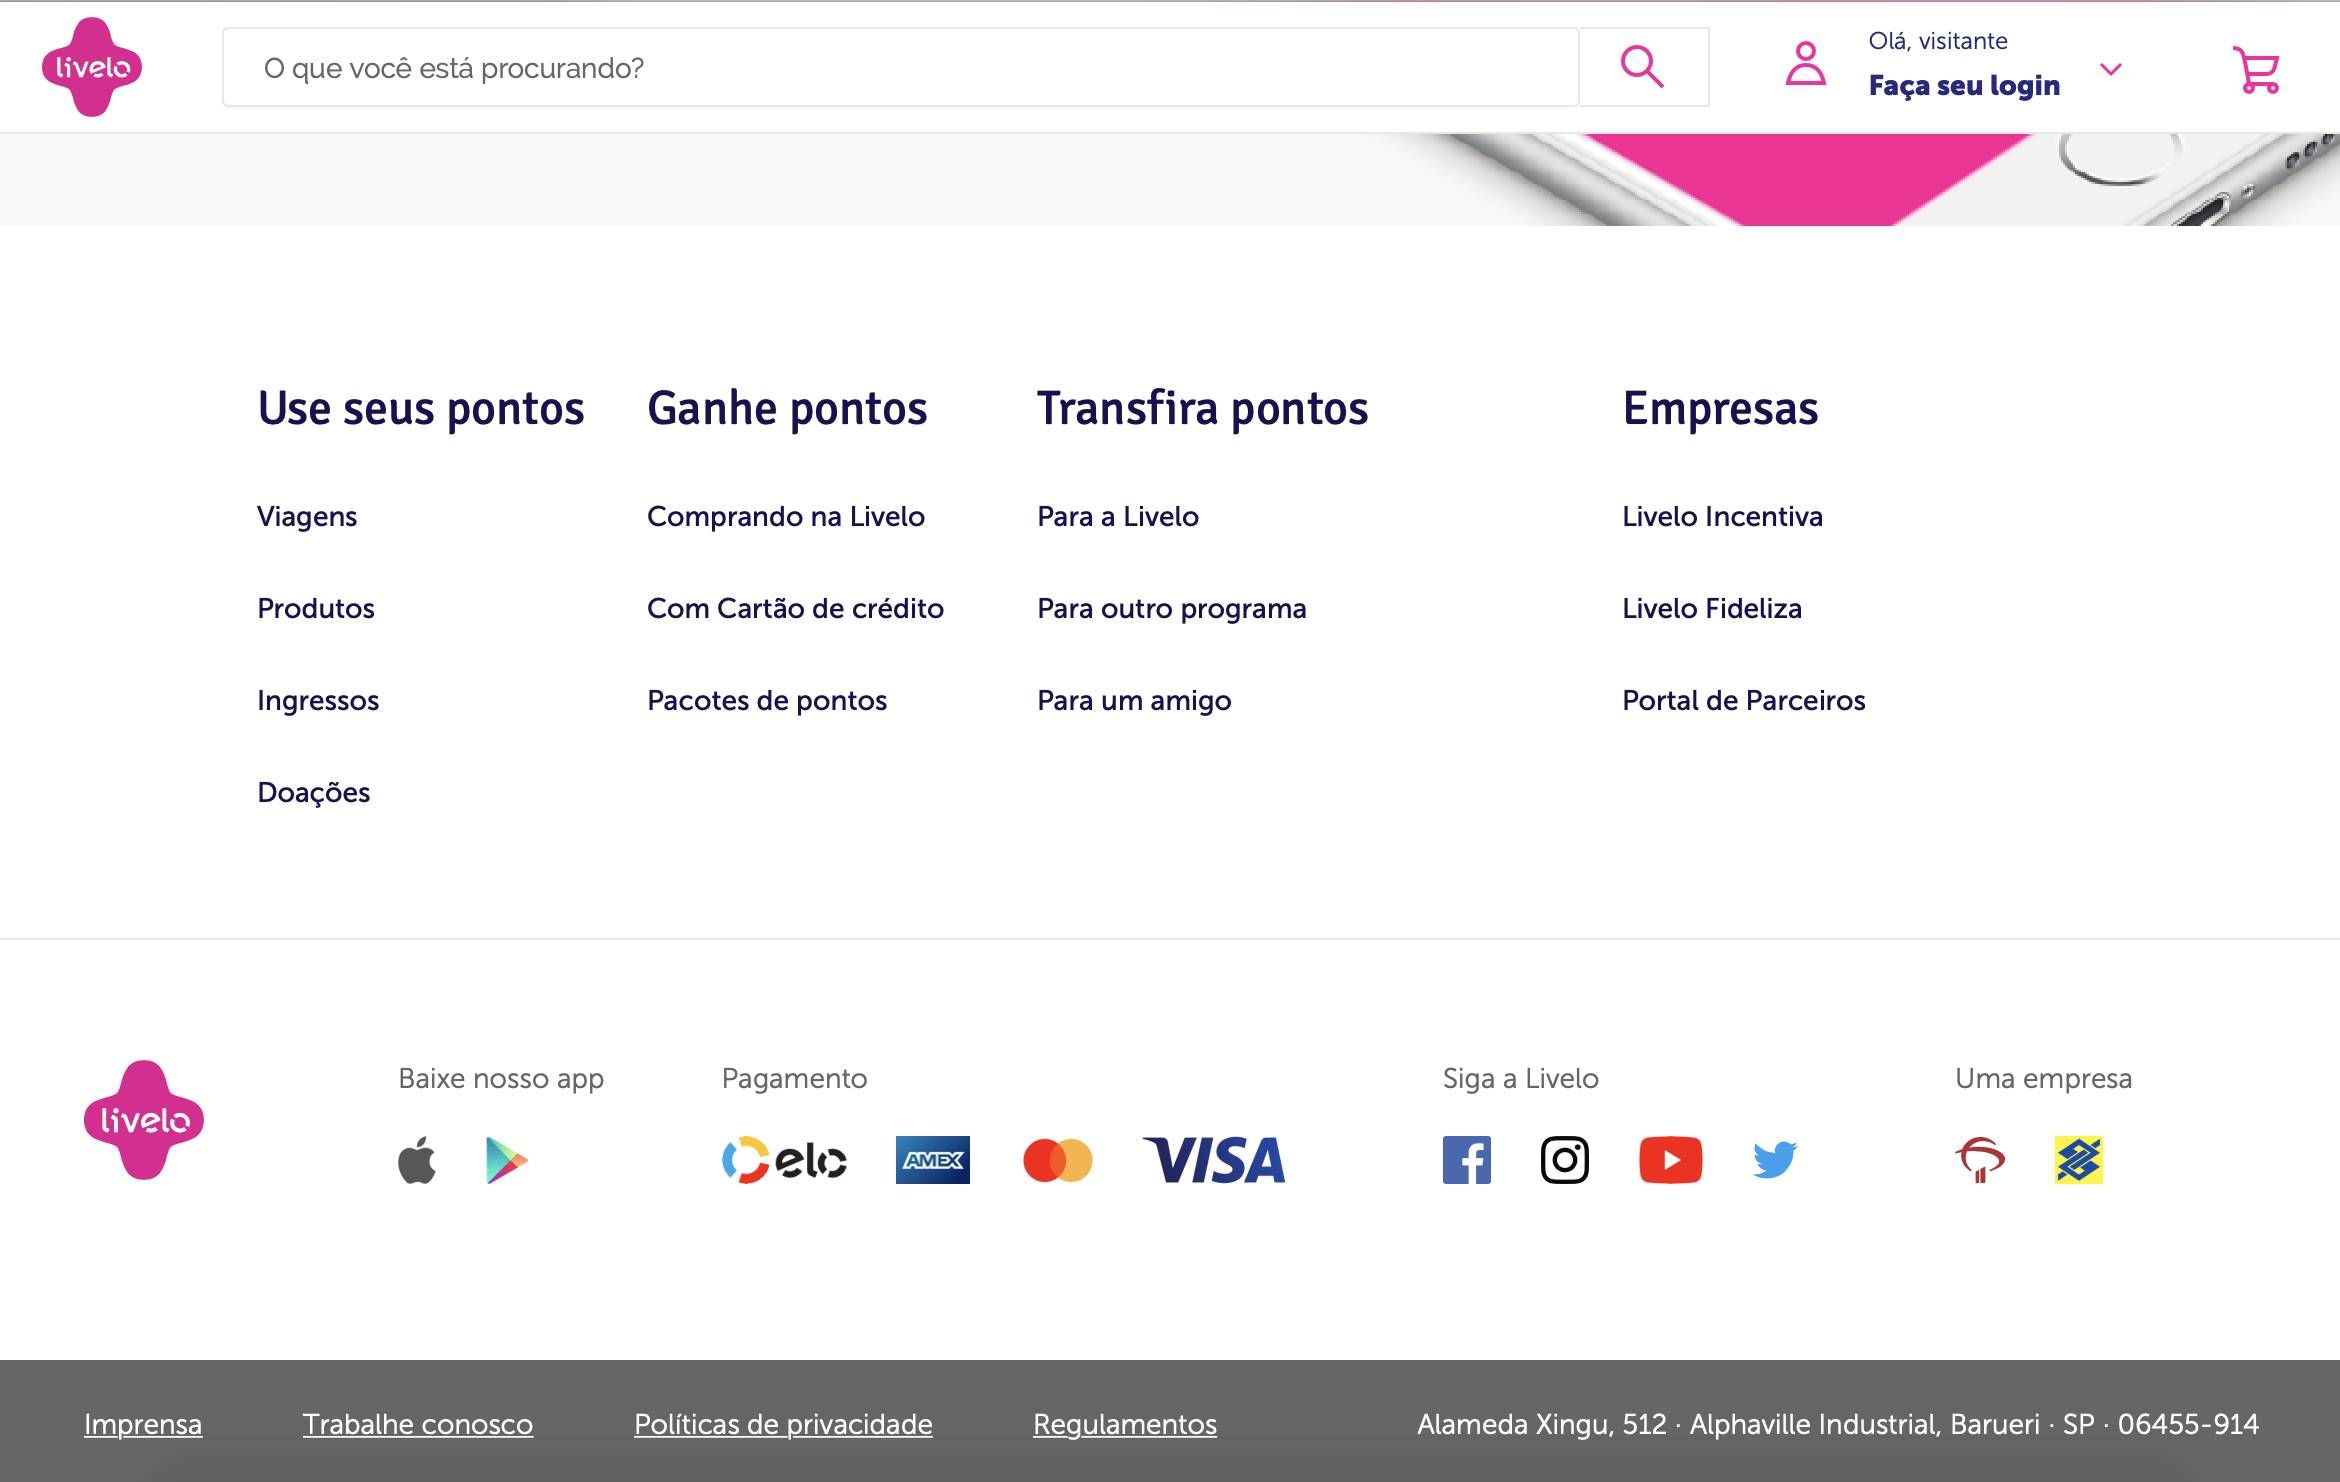
Task: Click the Bradesco logo
Action: pyautogui.click(x=1981, y=1160)
